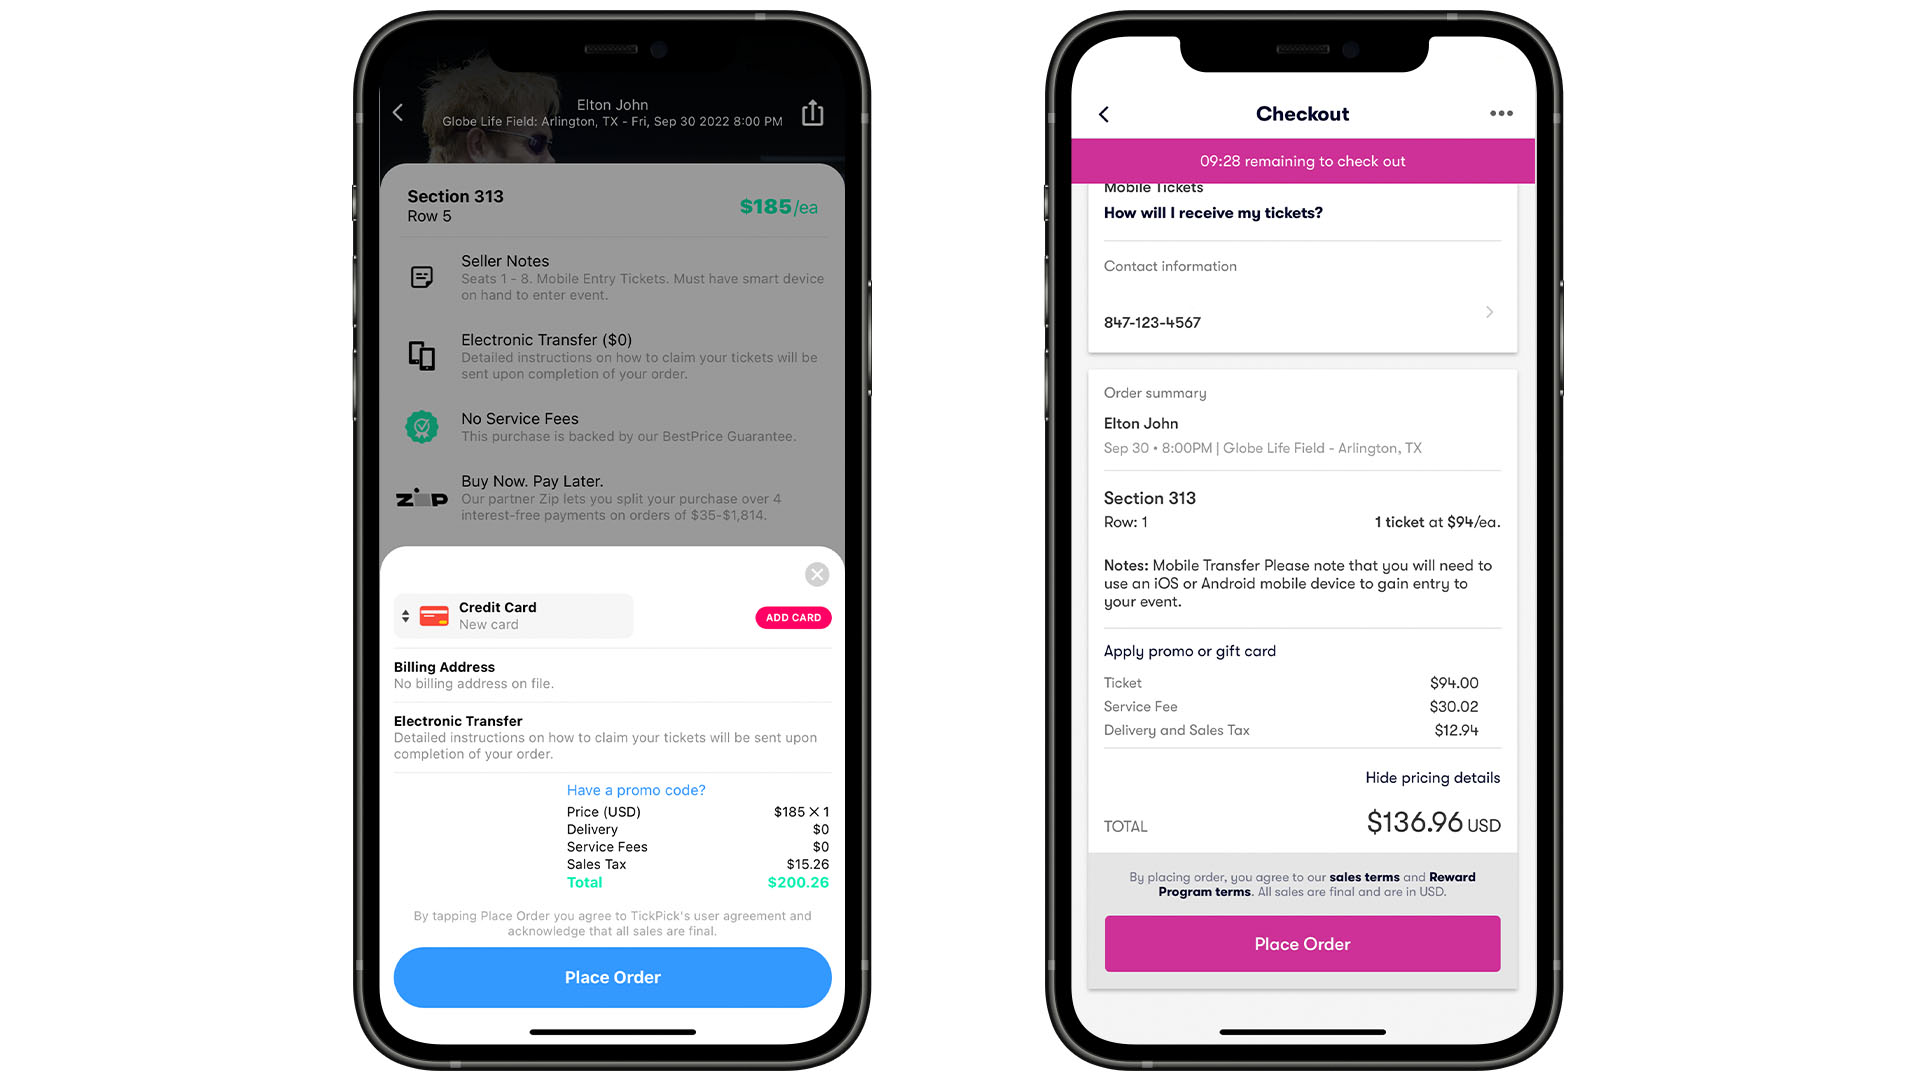Click the back arrow on left phone
Screen dimensions: 1920x1080
point(398,111)
